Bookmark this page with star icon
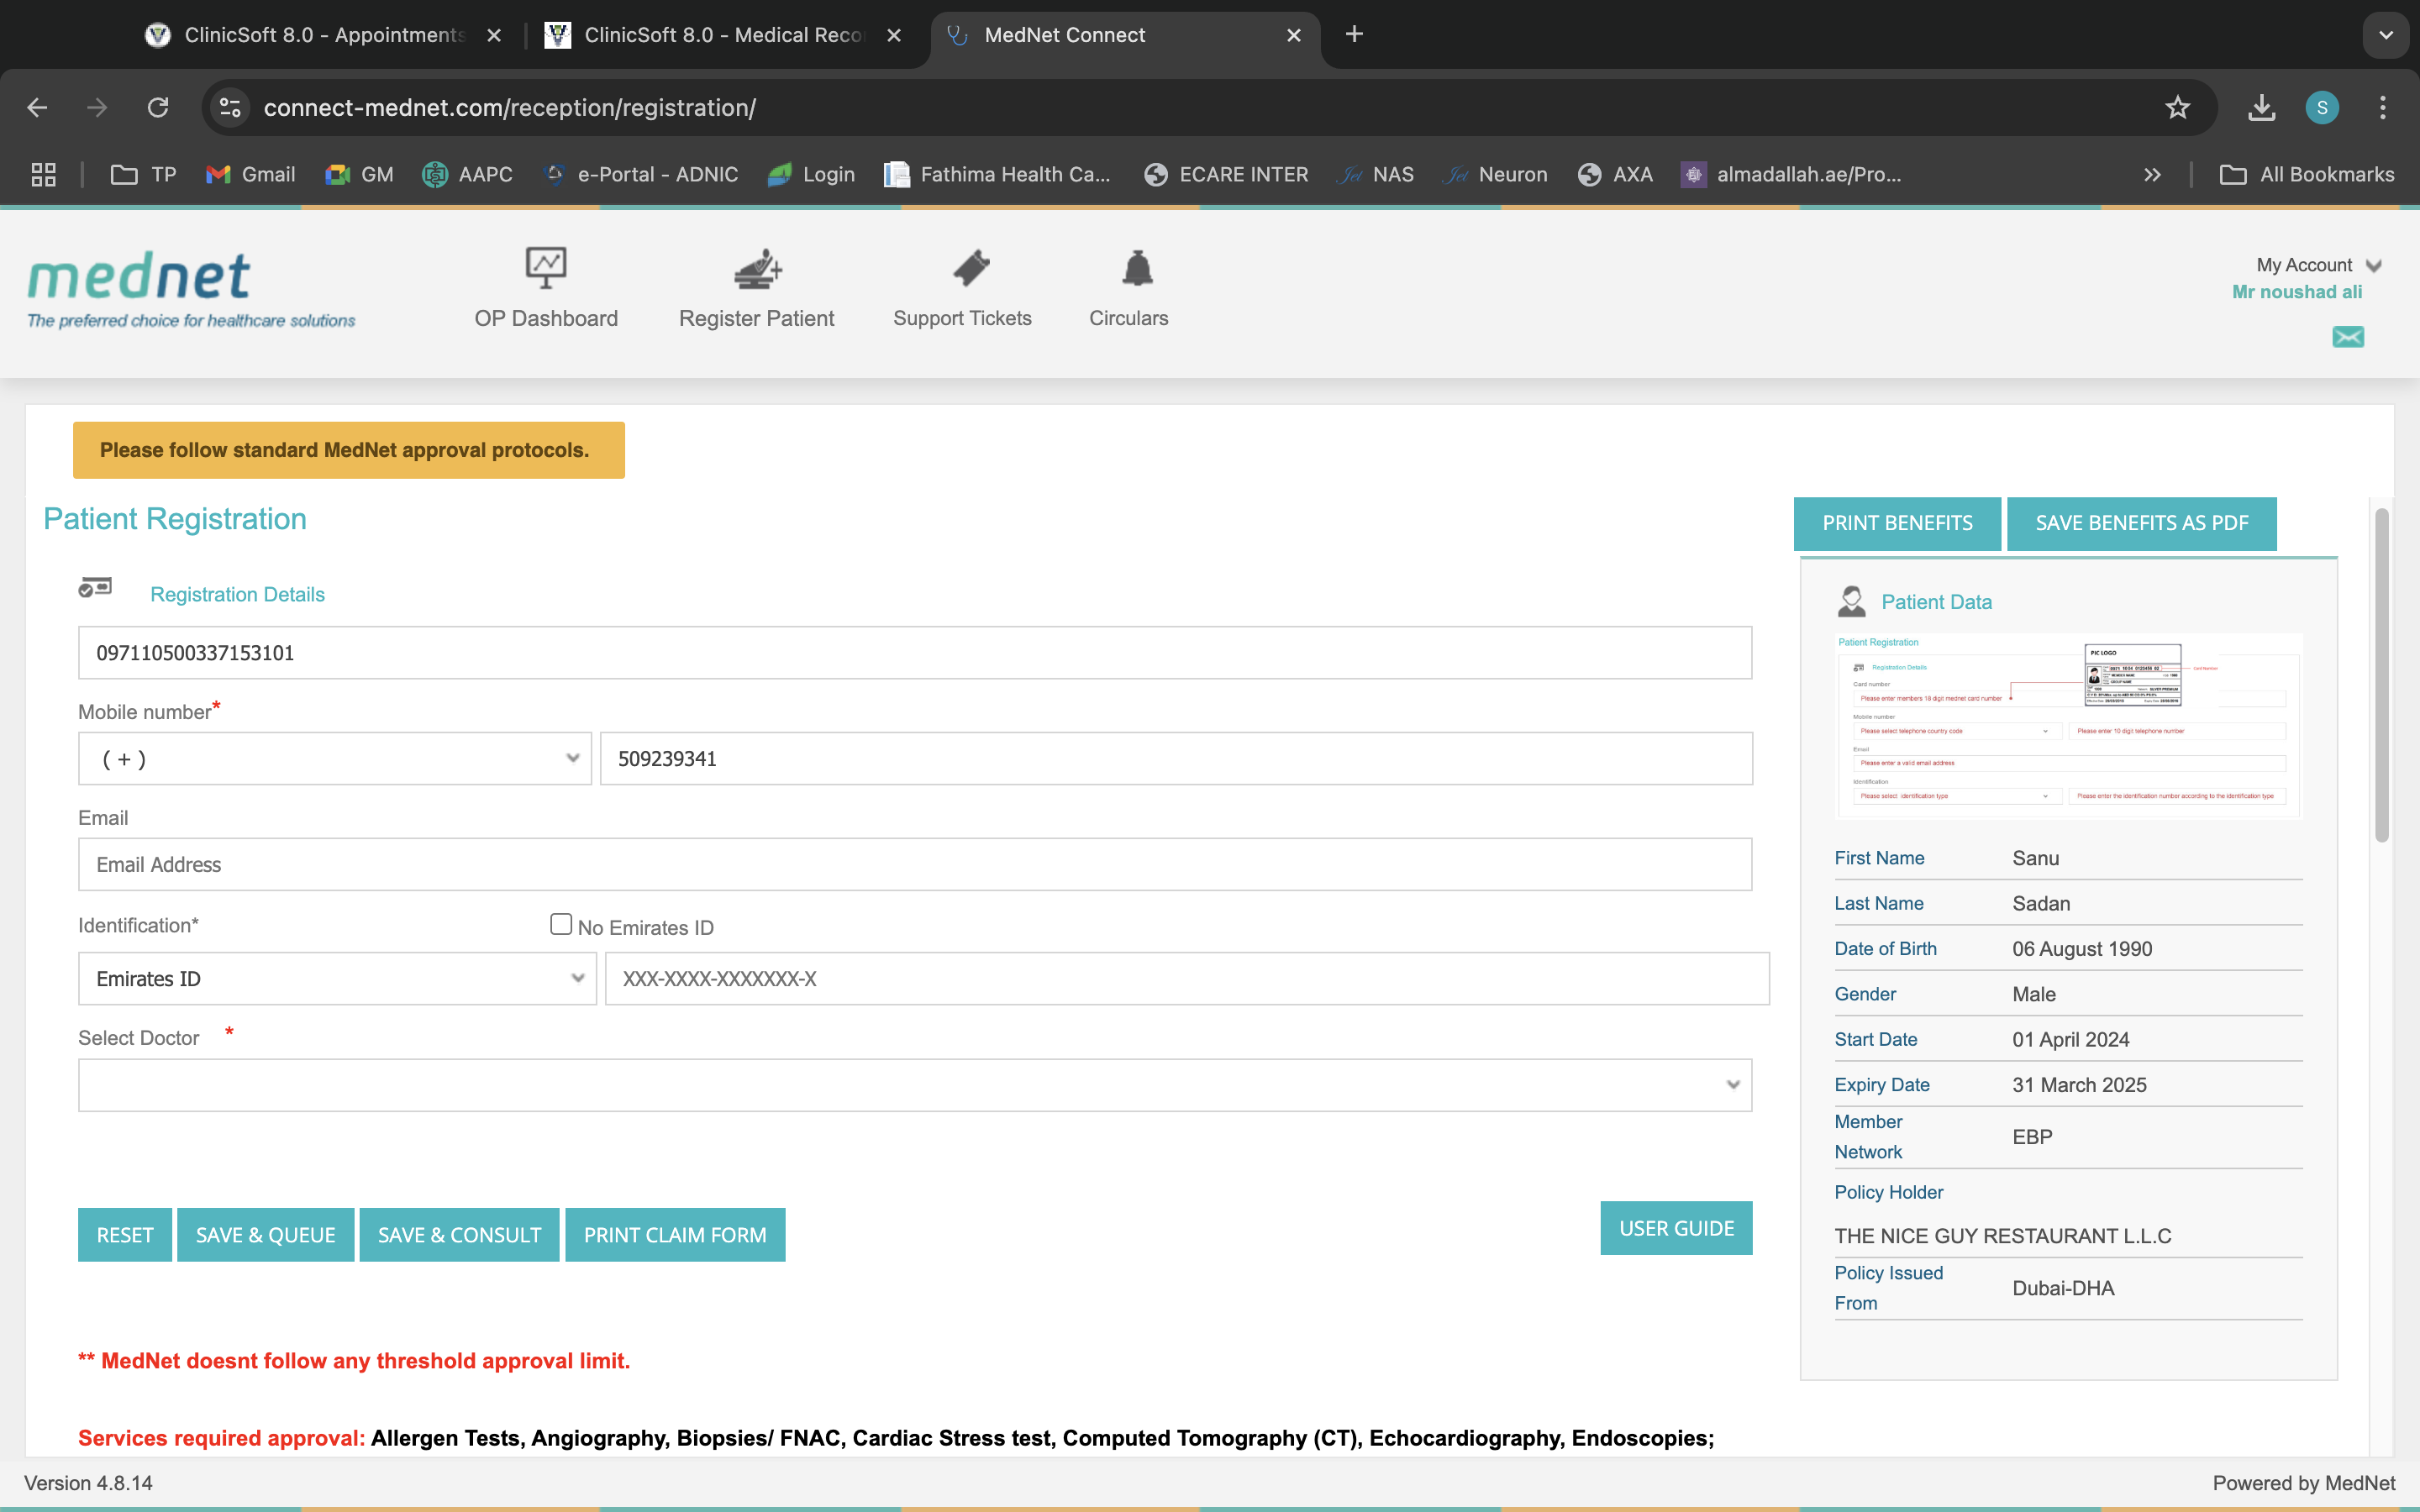Screen dimensions: 2420x1512 click(x=2177, y=107)
